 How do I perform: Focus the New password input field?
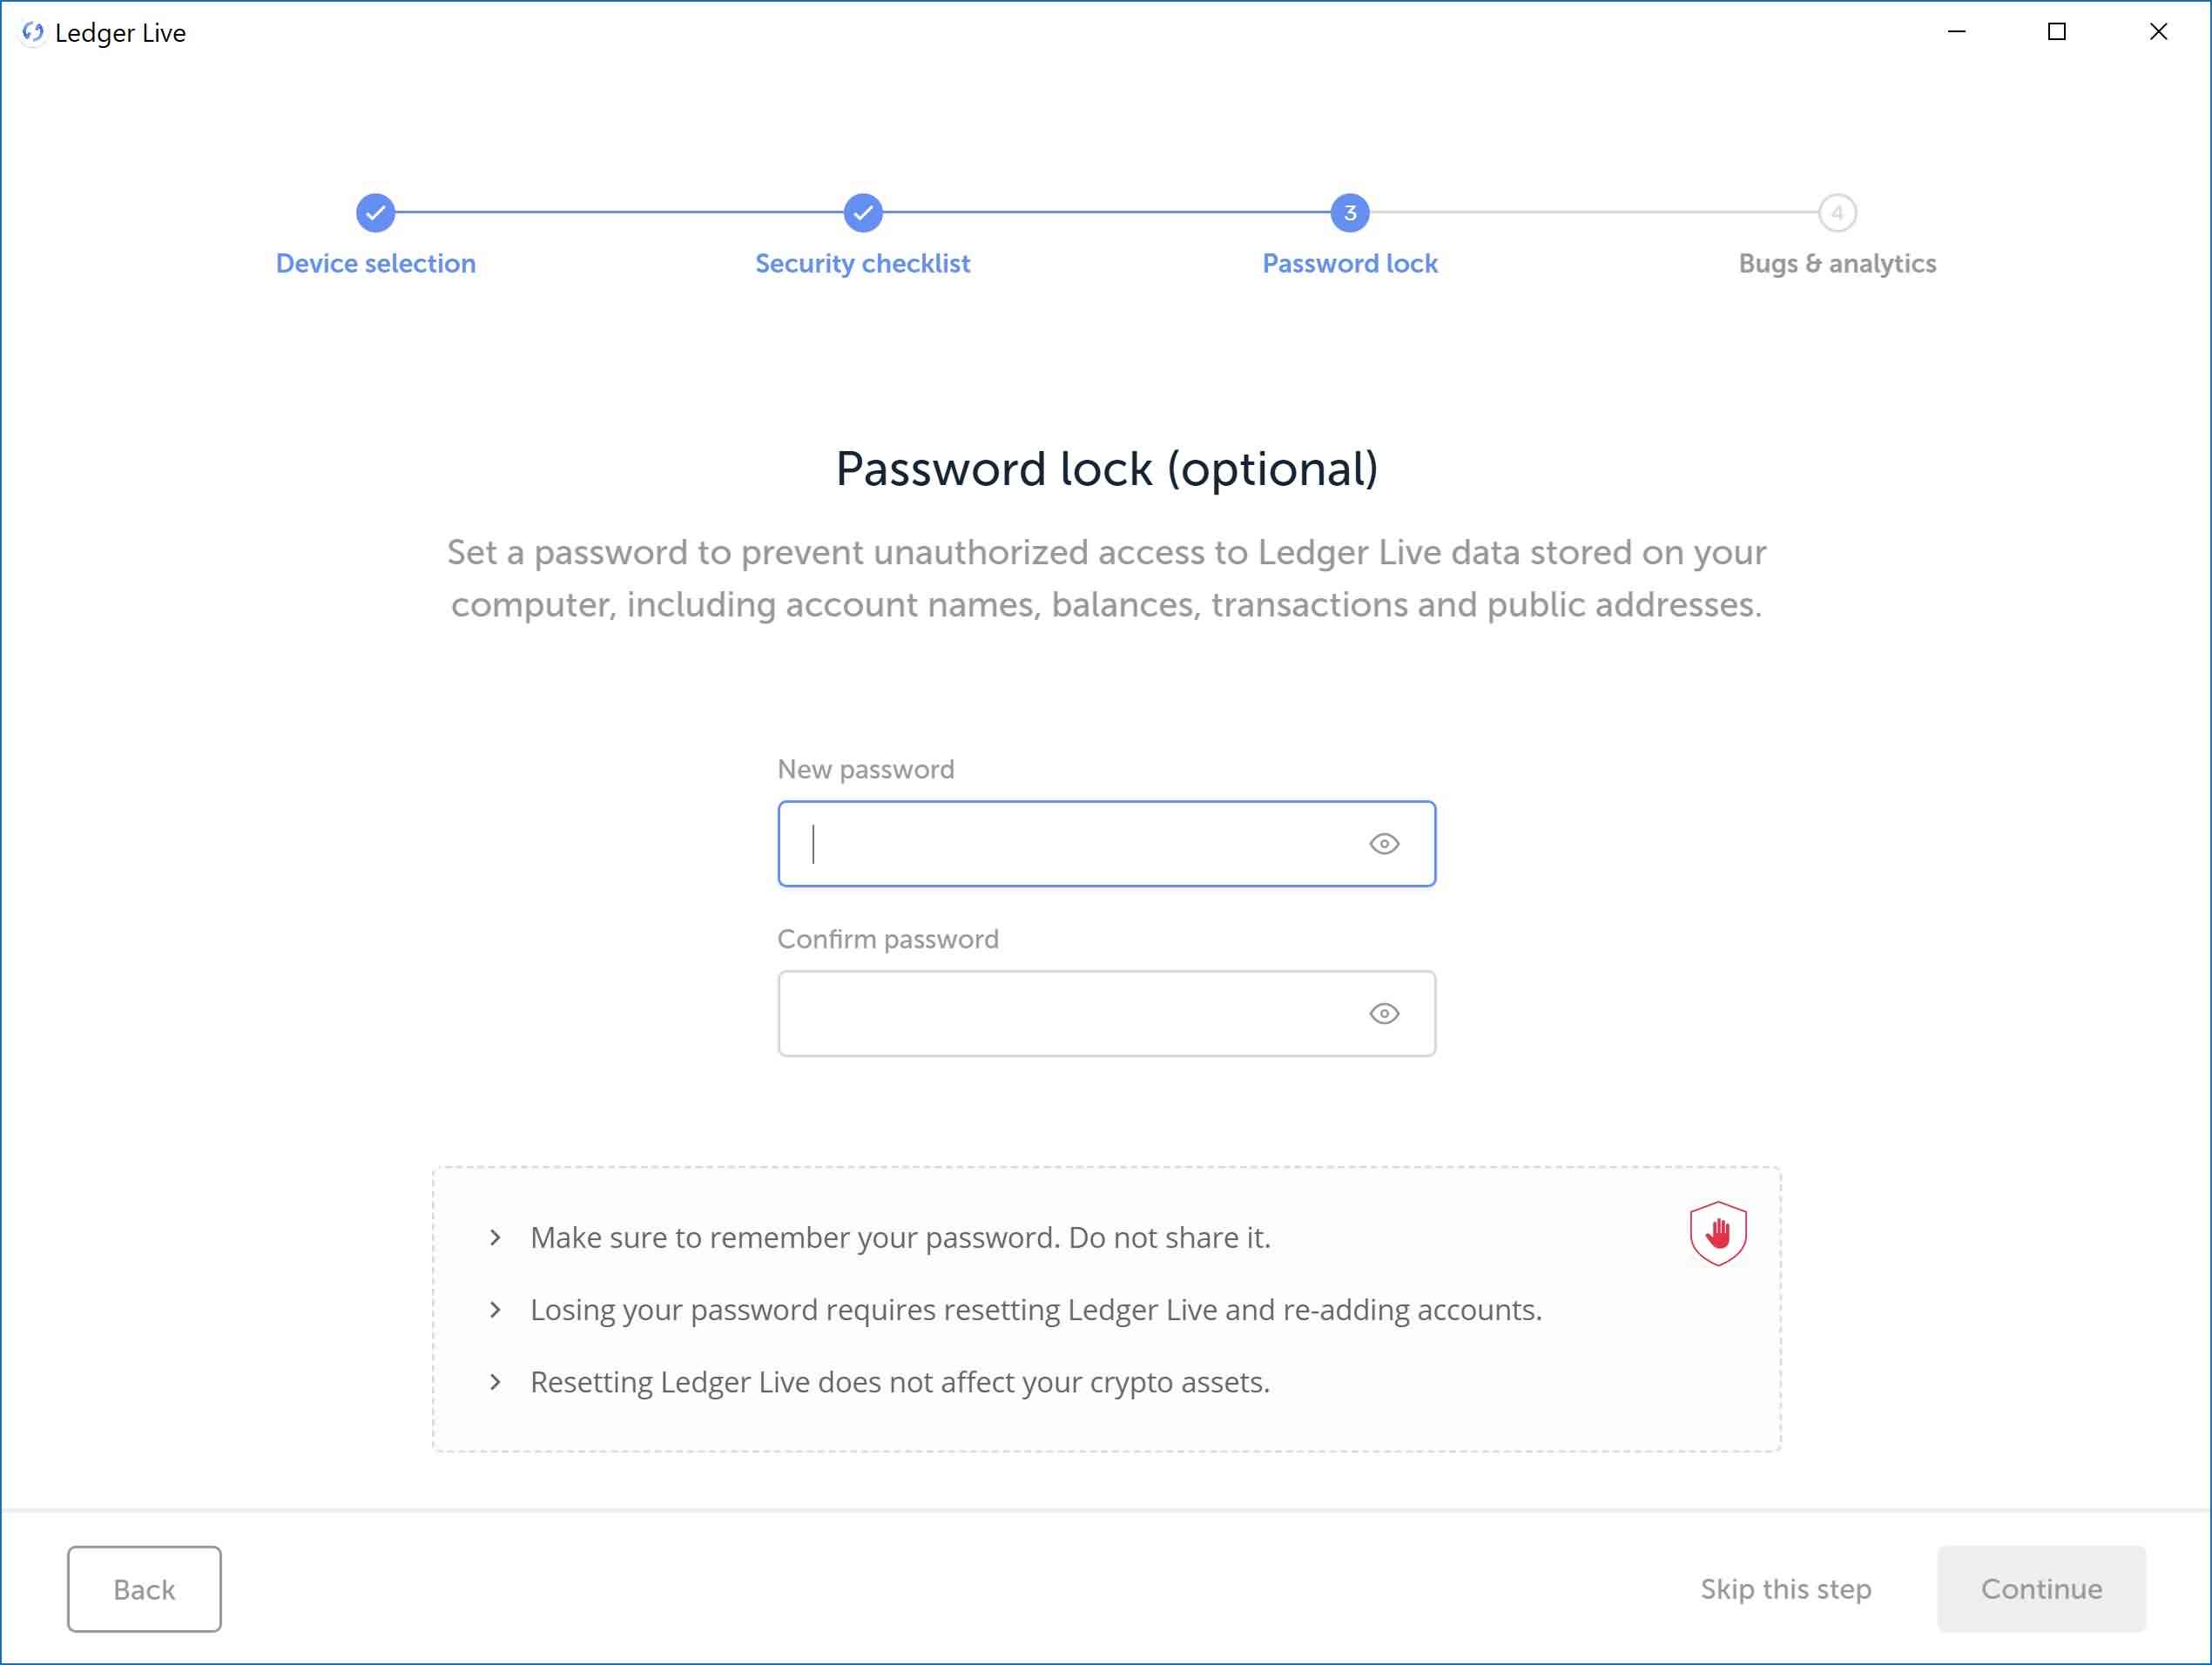(x=1106, y=844)
